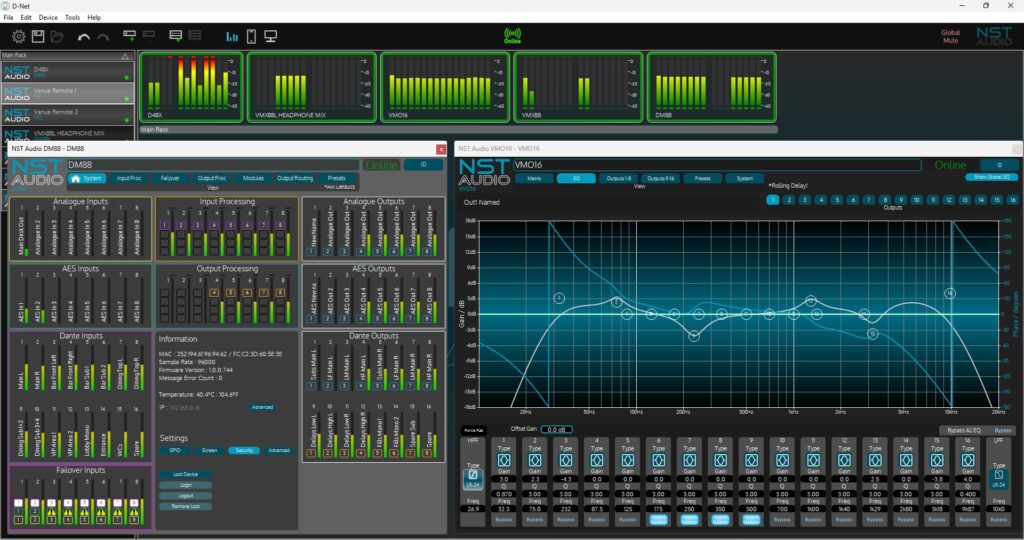Change EQ band 13 filter type icon

point(874,460)
